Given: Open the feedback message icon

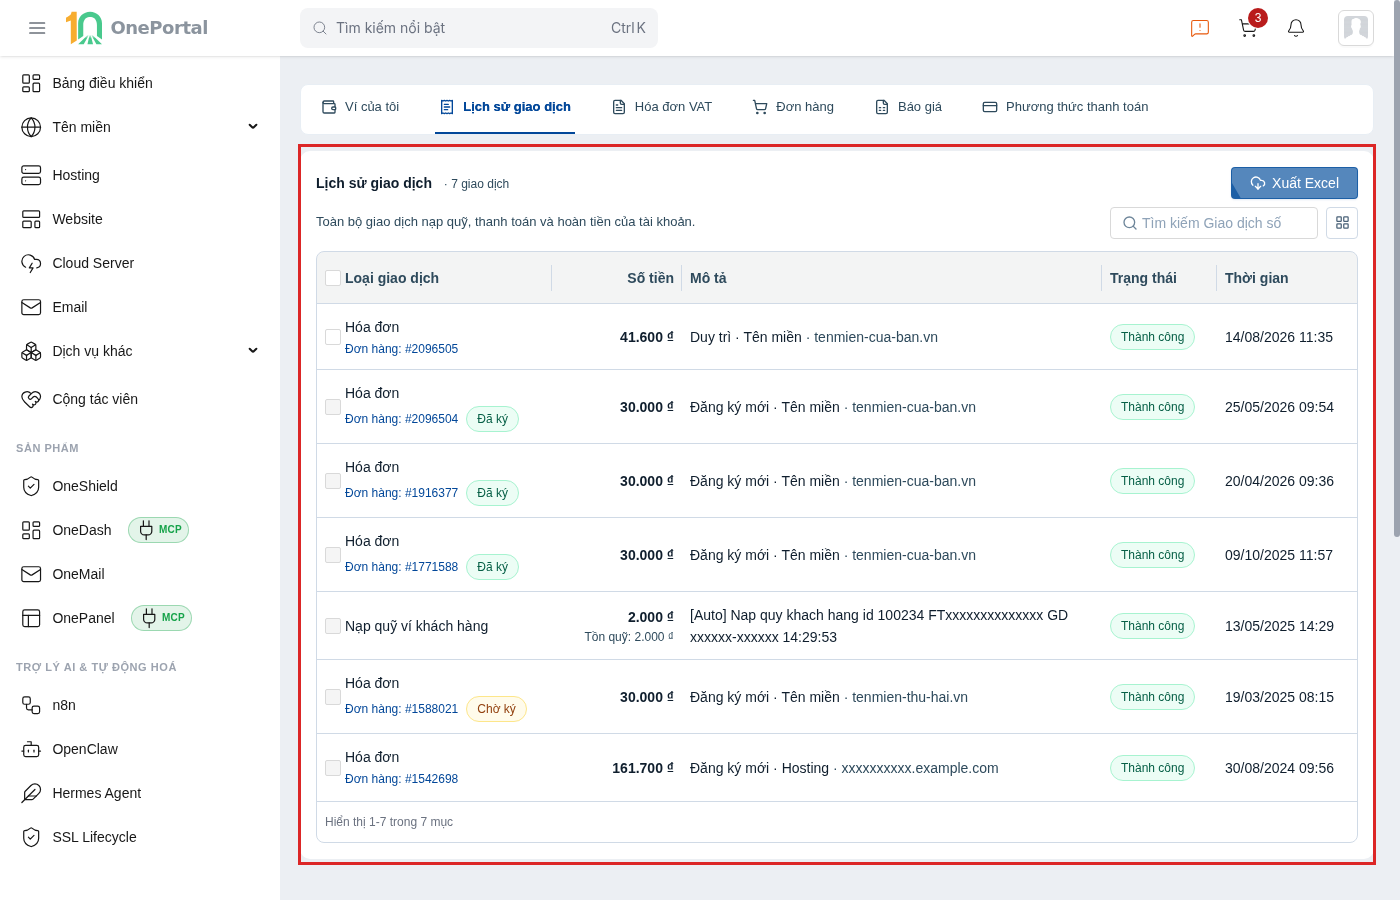Looking at the screenshot, I should tap(1200, 28).
